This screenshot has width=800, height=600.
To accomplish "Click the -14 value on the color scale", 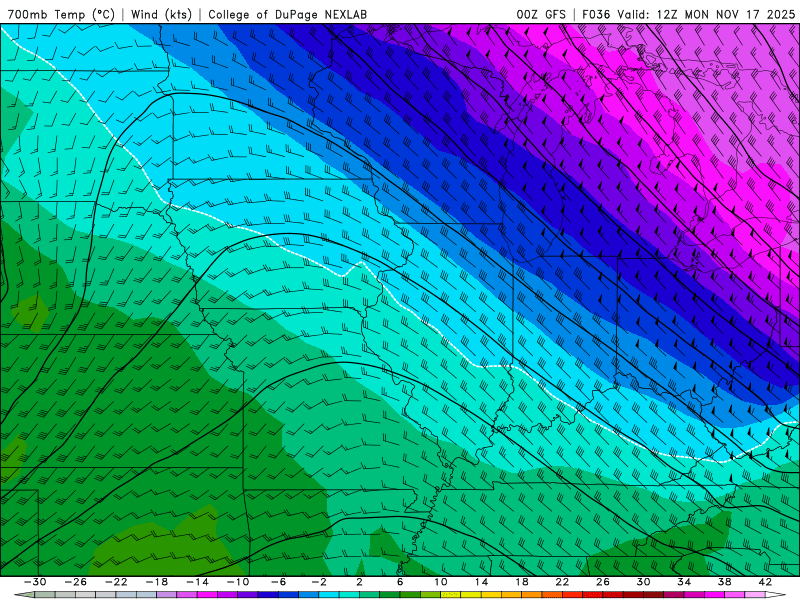I will tap(197, 582).
